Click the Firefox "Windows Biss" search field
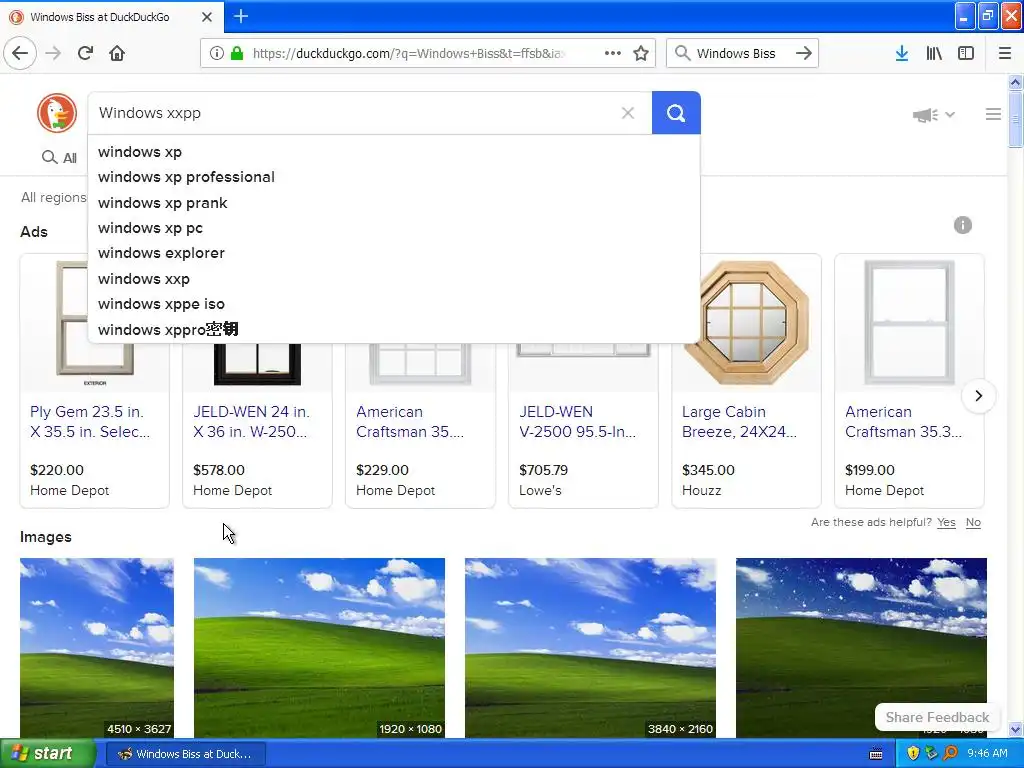Viewport: 1024px width, 768px height. tap(736, 54)
